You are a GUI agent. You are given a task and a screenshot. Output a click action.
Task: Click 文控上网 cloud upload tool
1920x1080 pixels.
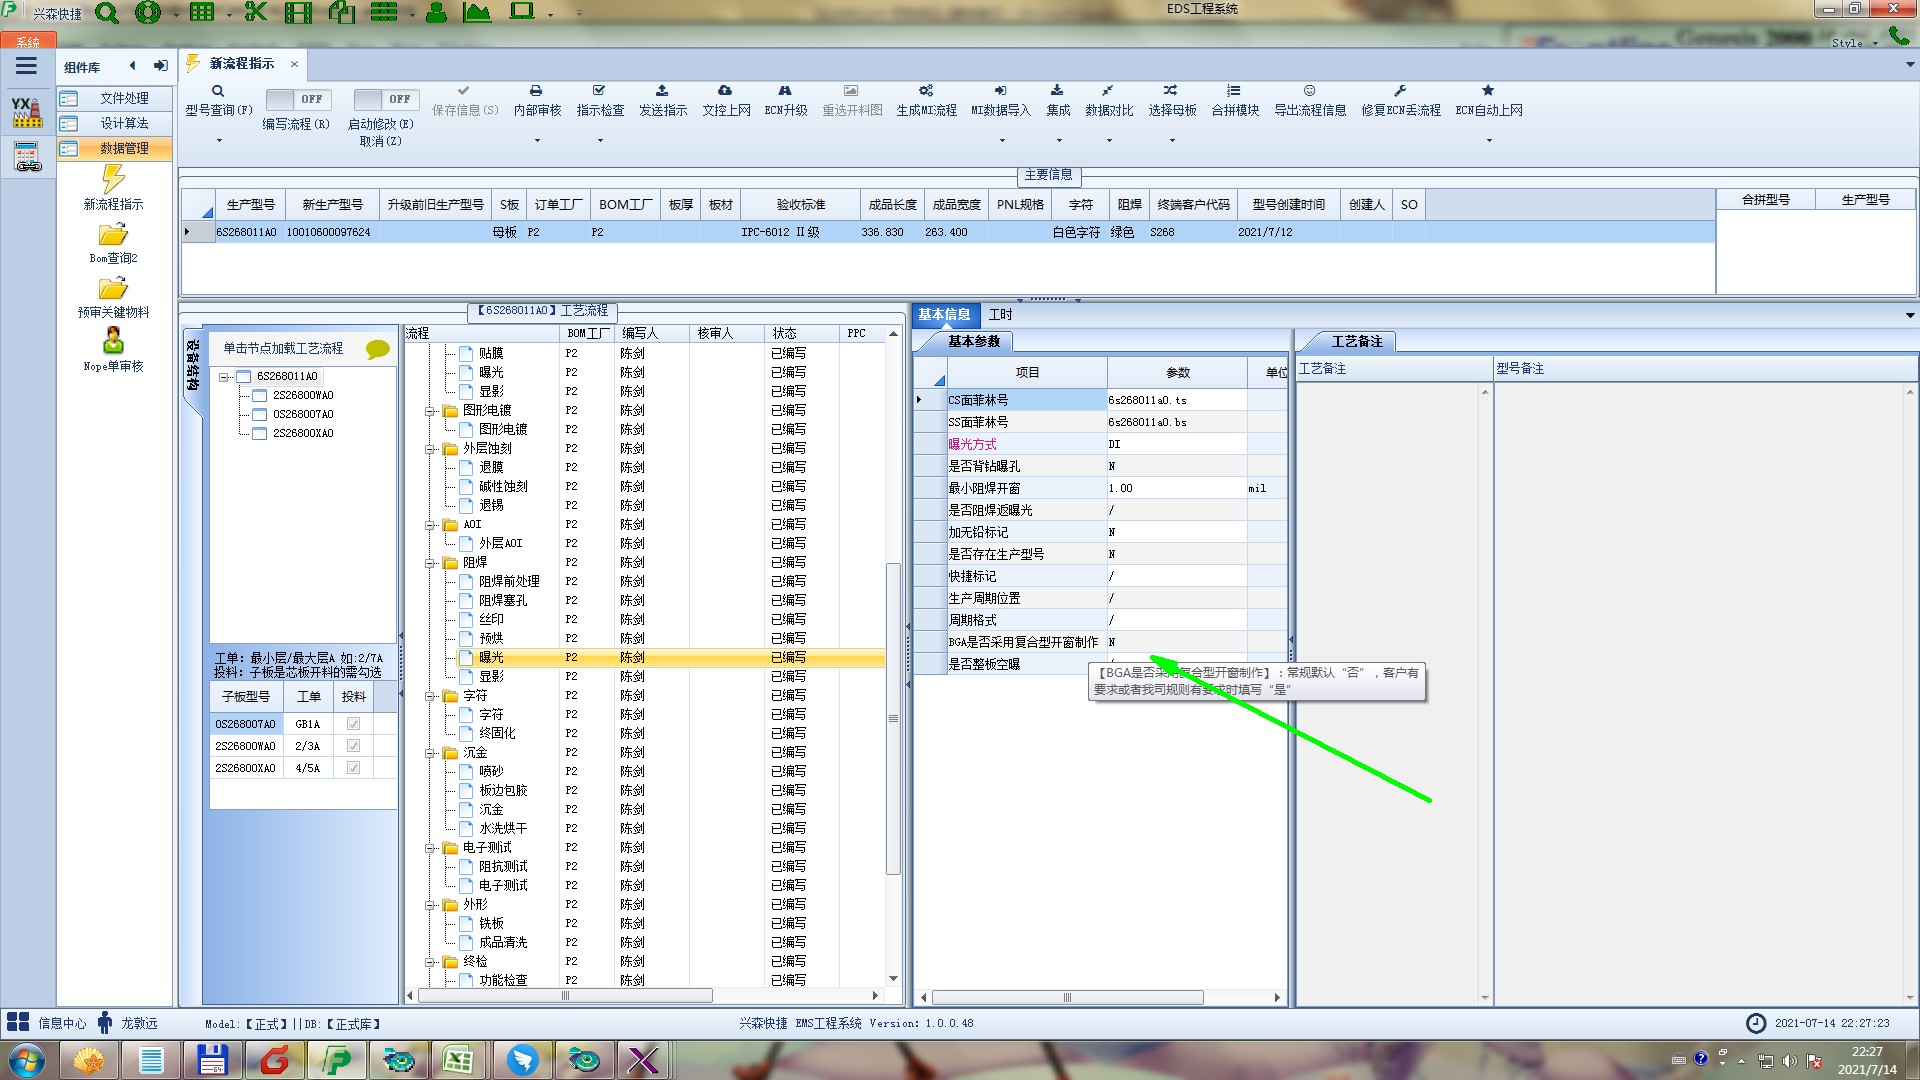coord(726,101)
